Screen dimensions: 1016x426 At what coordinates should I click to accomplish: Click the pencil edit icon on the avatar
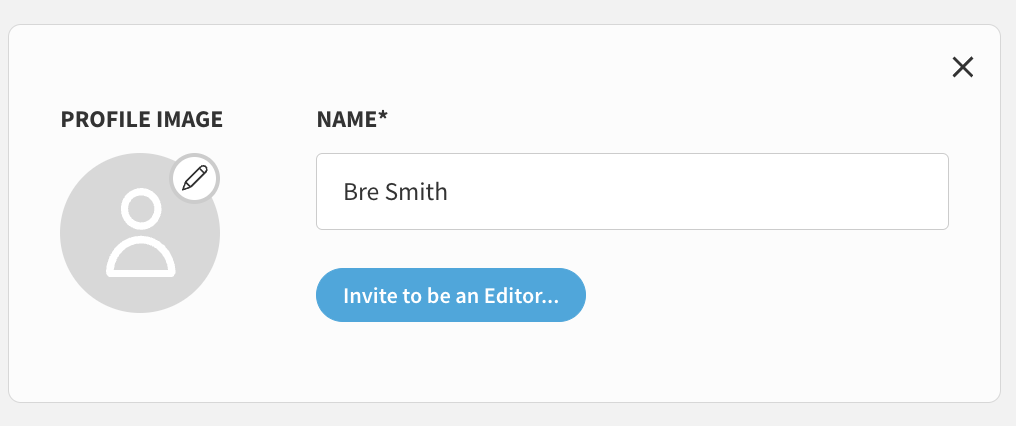click(x=195, y=178)
